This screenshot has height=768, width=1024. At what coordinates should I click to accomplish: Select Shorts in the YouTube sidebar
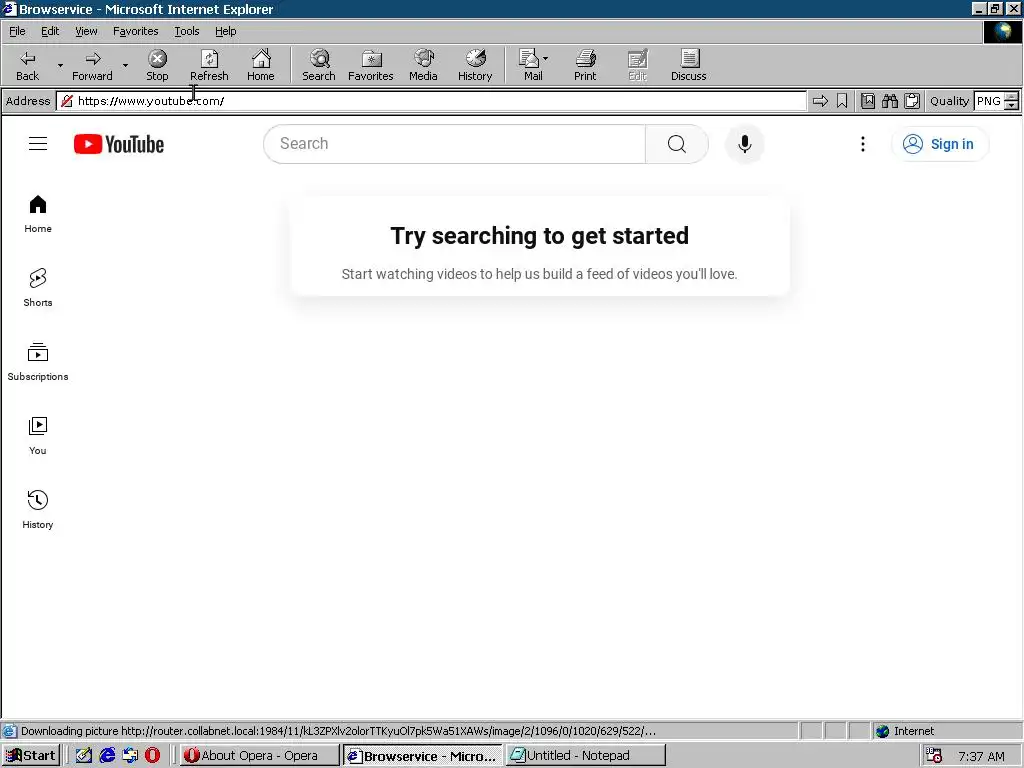point(38,288)
